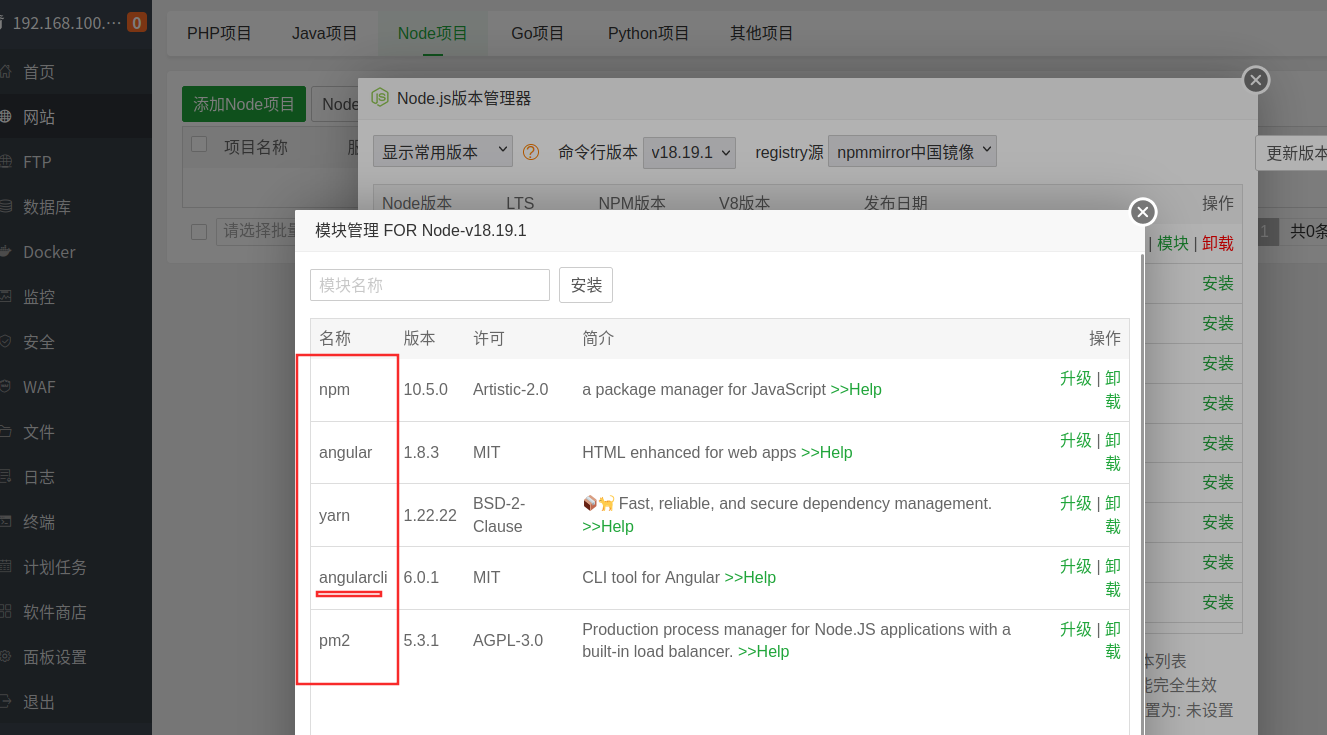
Task: Focus the 模块名称 module name input field
Action: [430, 285]
